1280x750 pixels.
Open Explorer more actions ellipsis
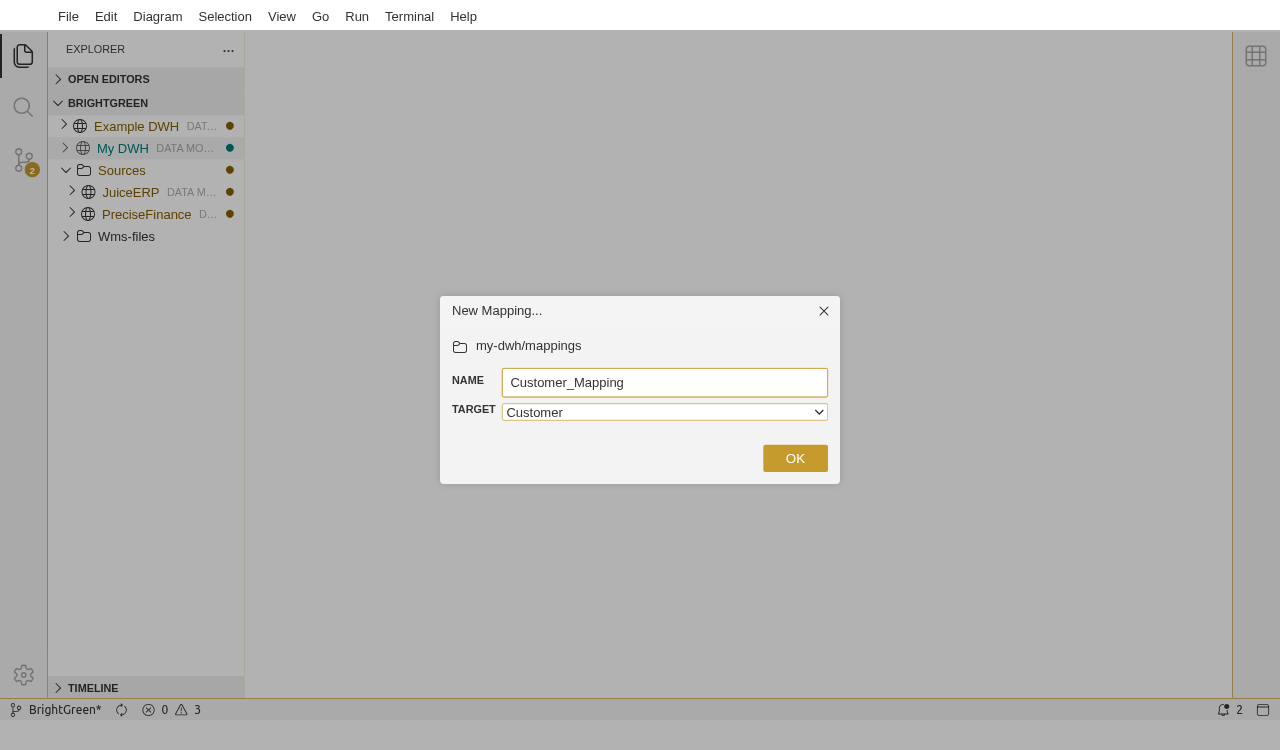pyautogui.click(x=228, y=50)
